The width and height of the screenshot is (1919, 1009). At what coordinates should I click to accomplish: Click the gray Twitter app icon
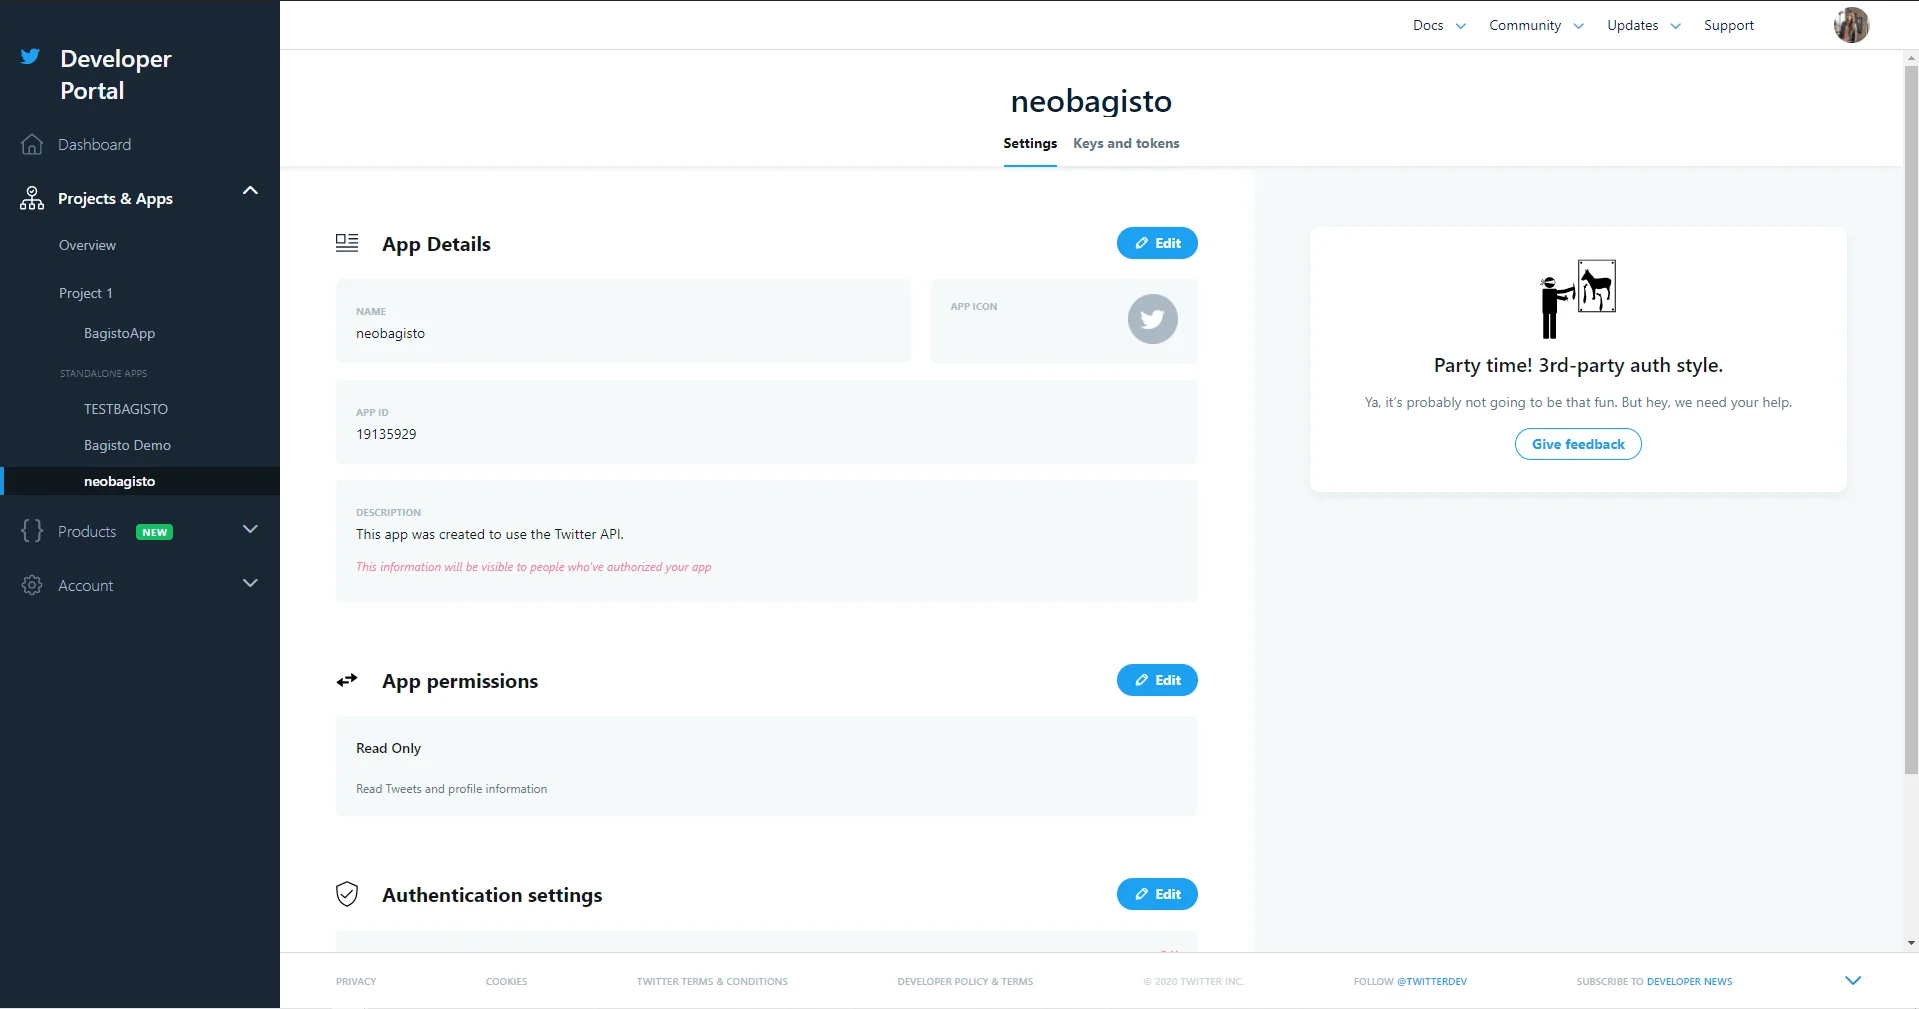pyautogui.click(x=1152, y=319)
